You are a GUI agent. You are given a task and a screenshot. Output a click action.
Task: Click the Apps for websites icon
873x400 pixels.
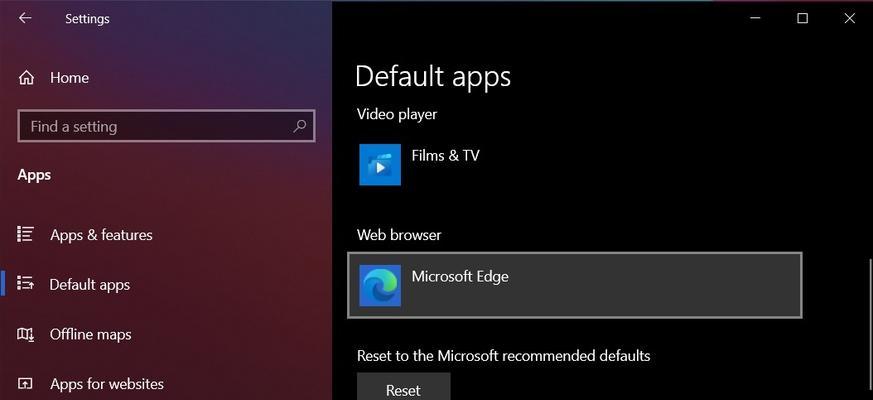[x=26, y=384]
